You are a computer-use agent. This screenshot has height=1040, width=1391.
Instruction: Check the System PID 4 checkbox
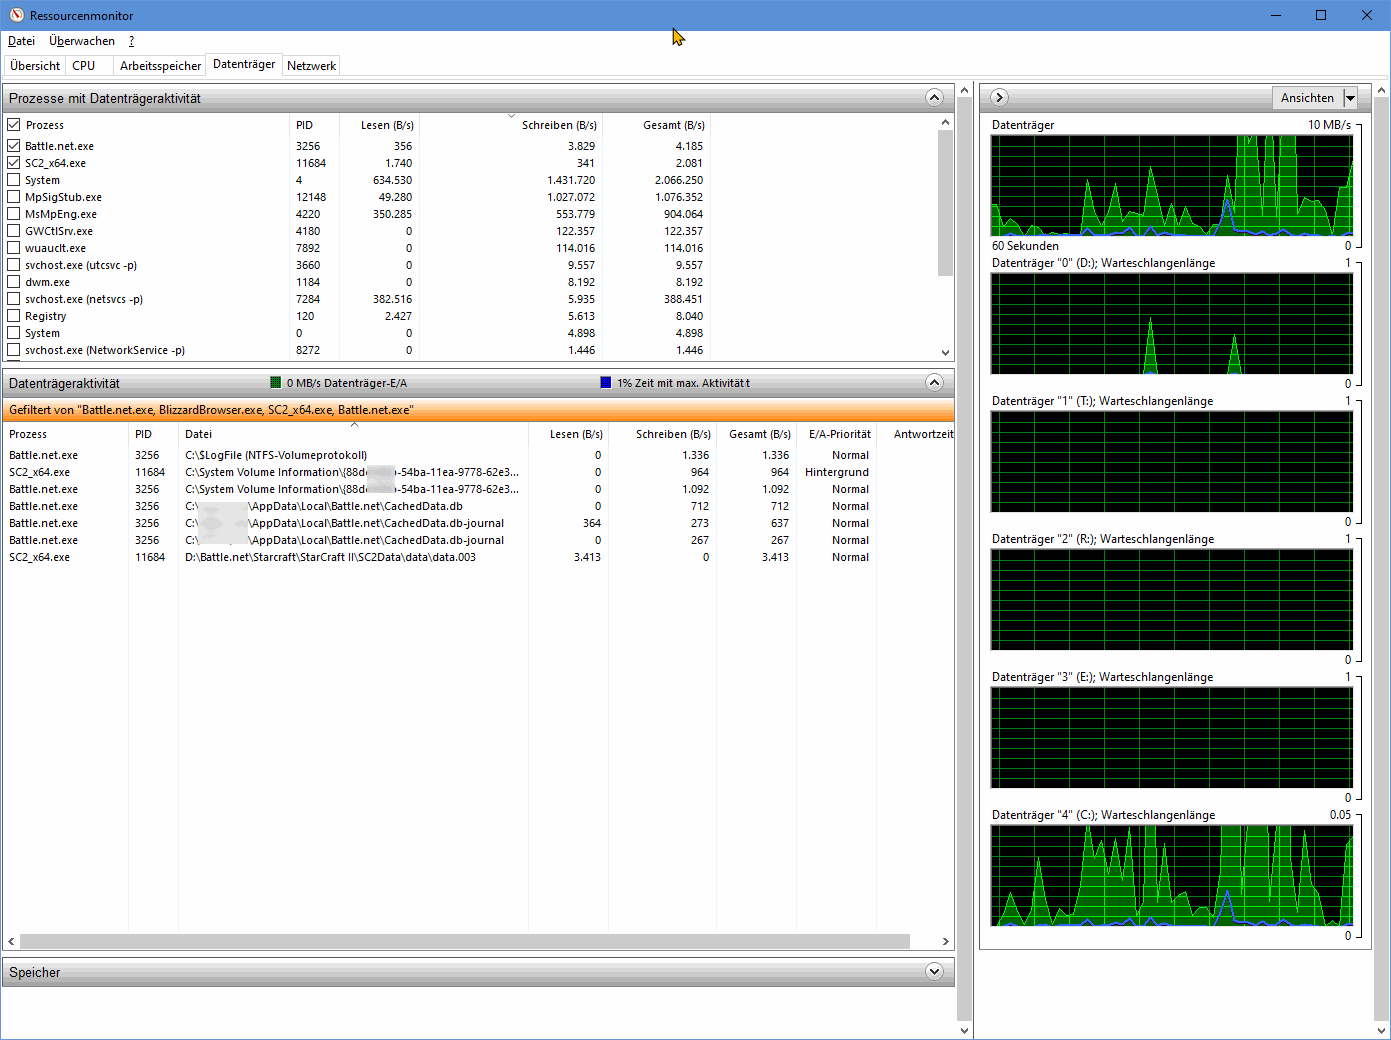tap(14, 180)
